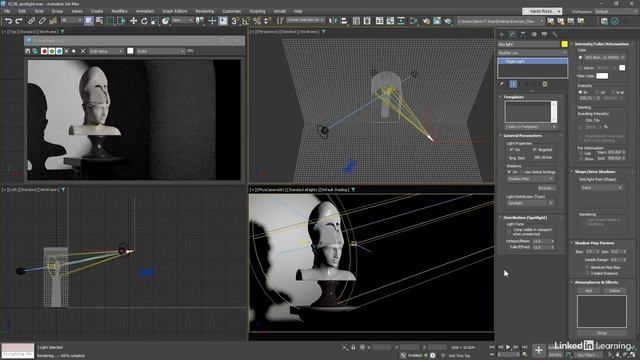Toggle the Angle Snap icon
The height and width of the screenshot is (360, 640).
(246, 21)
